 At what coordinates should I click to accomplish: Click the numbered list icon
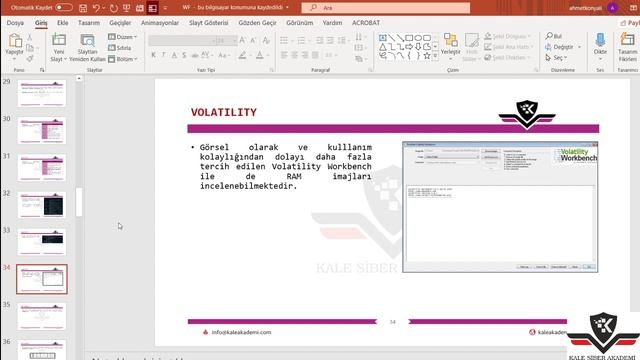(301, 40)
